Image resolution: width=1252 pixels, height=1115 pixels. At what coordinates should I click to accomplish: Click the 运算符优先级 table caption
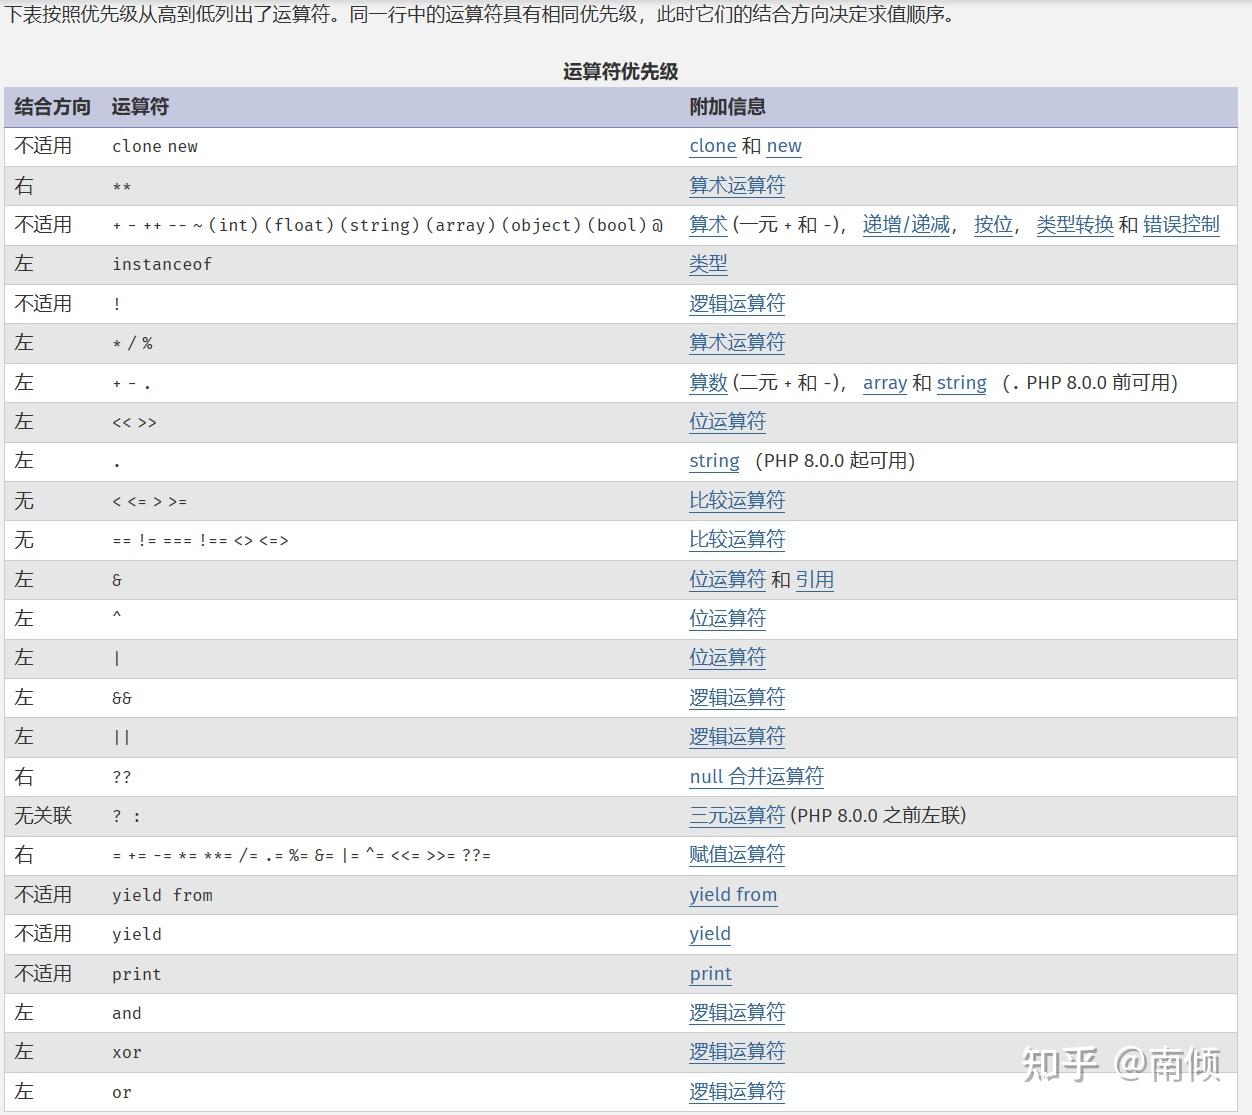click(621, 71)
